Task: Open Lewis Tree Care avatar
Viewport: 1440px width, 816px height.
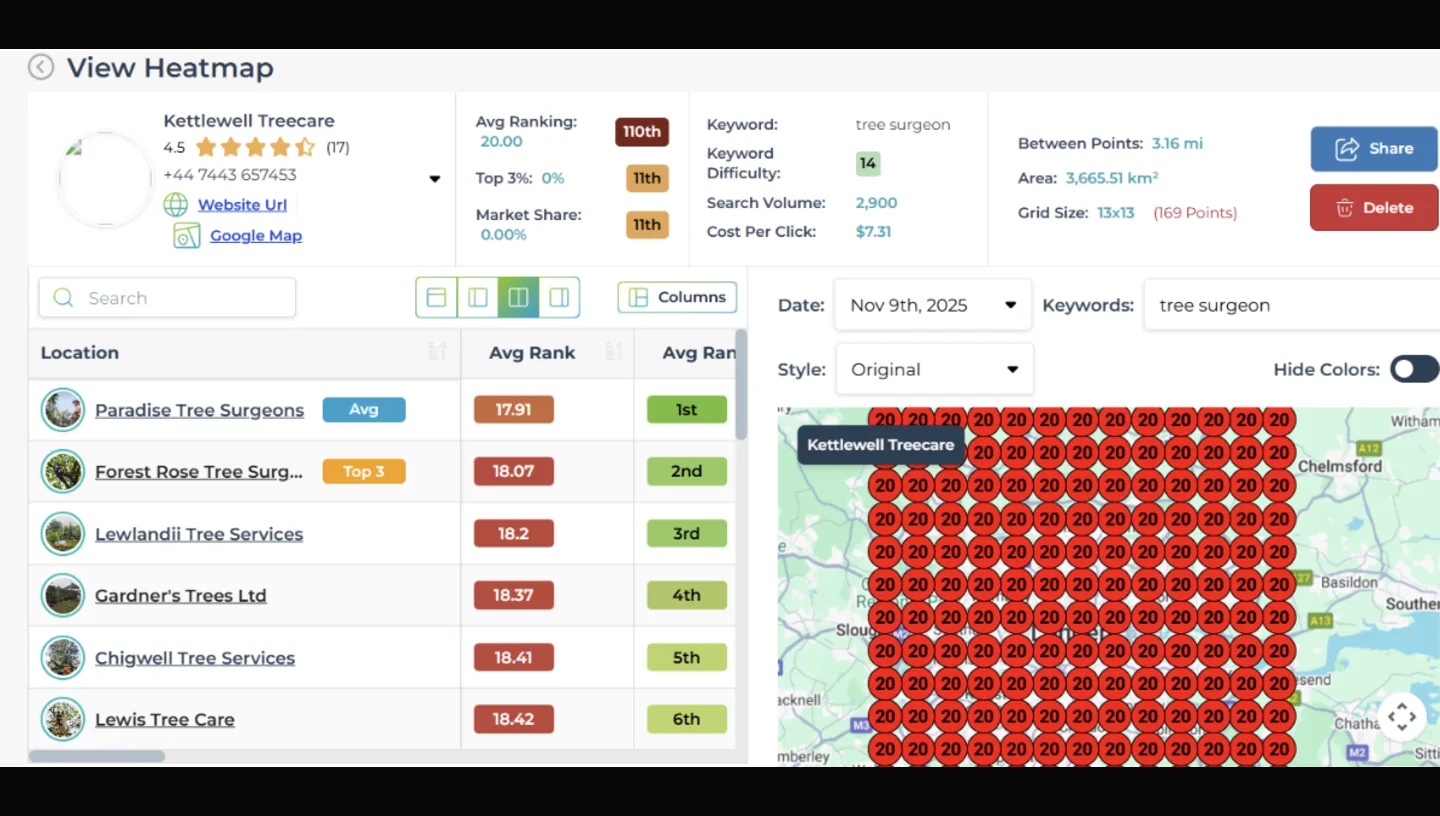Action: pos(63,720)
